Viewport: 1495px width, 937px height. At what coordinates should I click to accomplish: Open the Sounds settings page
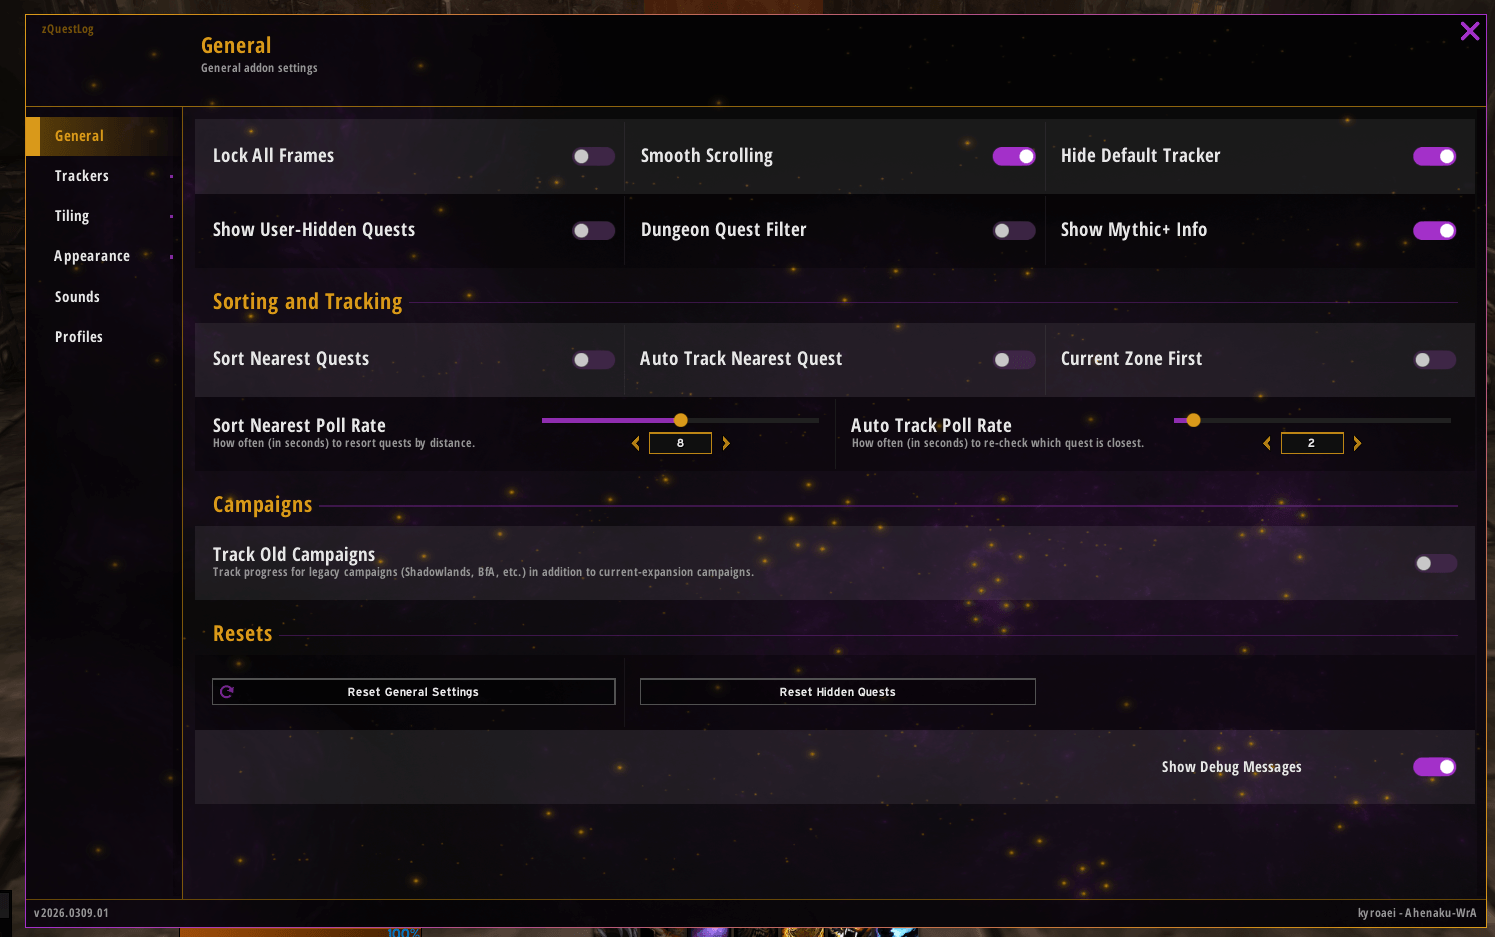tap(104, 297)
